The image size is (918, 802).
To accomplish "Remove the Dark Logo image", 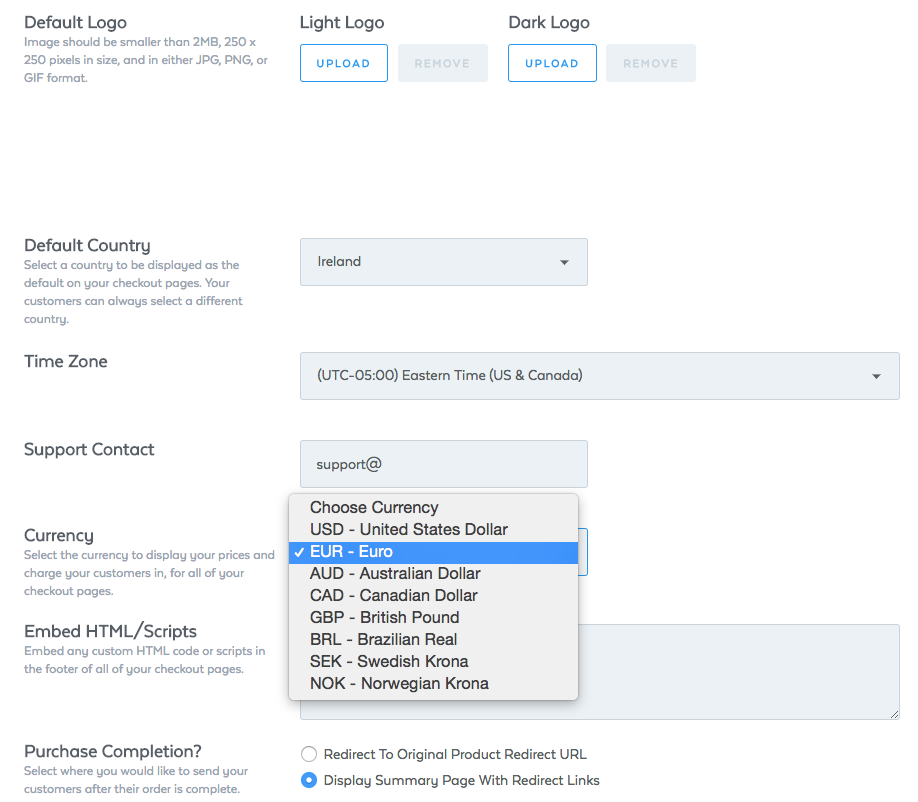I will click(x=650, y=63).
